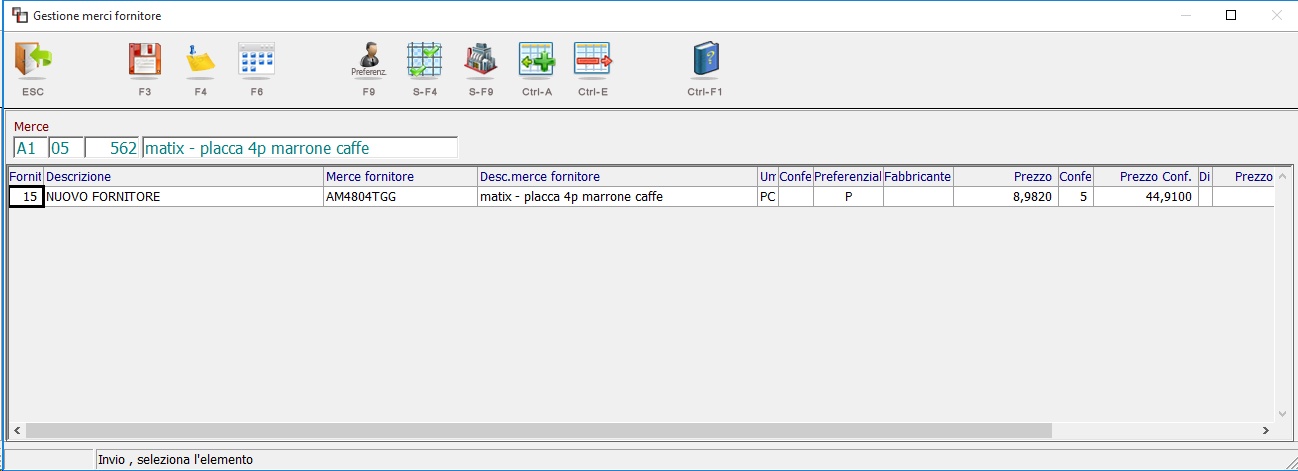Click the table cell 'matix - placca 4p marrone caffe'
Image resolution: width=1298 pixels, height=471 pixels.
617,197
